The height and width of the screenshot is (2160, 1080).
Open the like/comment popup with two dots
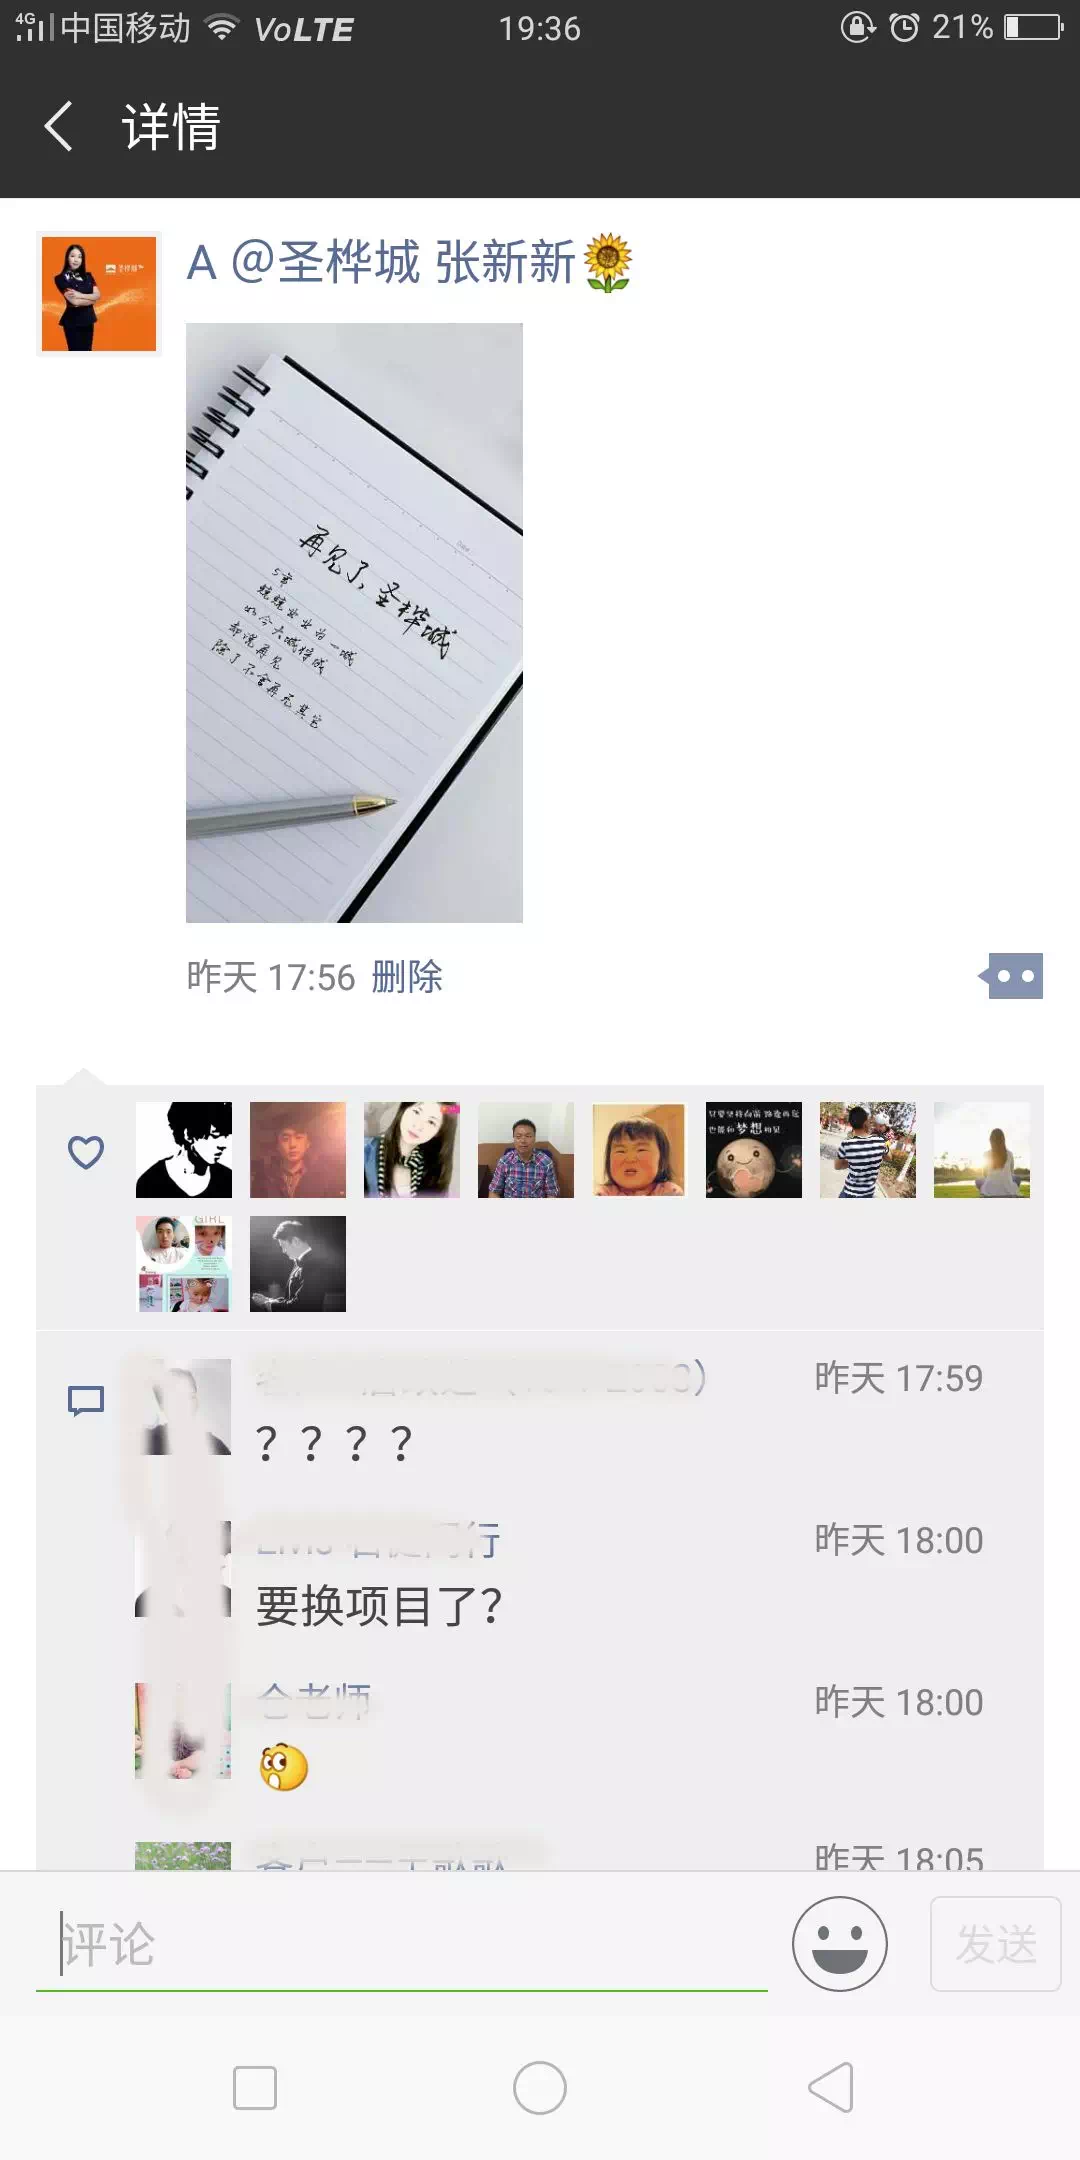click(x=1011, y=976)
